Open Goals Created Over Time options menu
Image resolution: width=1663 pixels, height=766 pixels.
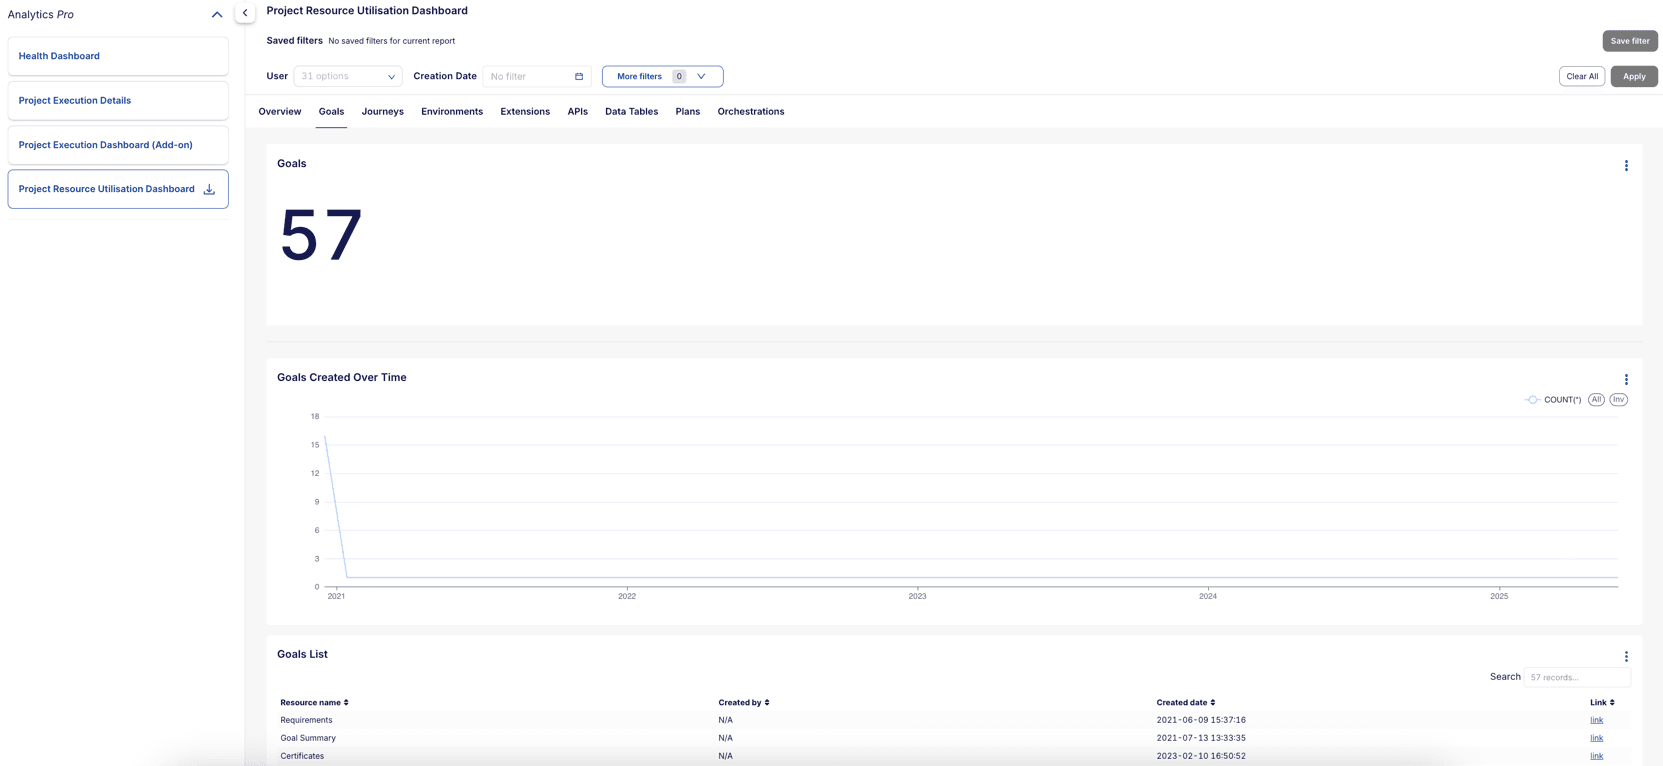pyautogui.click(x=1626, y=380)
